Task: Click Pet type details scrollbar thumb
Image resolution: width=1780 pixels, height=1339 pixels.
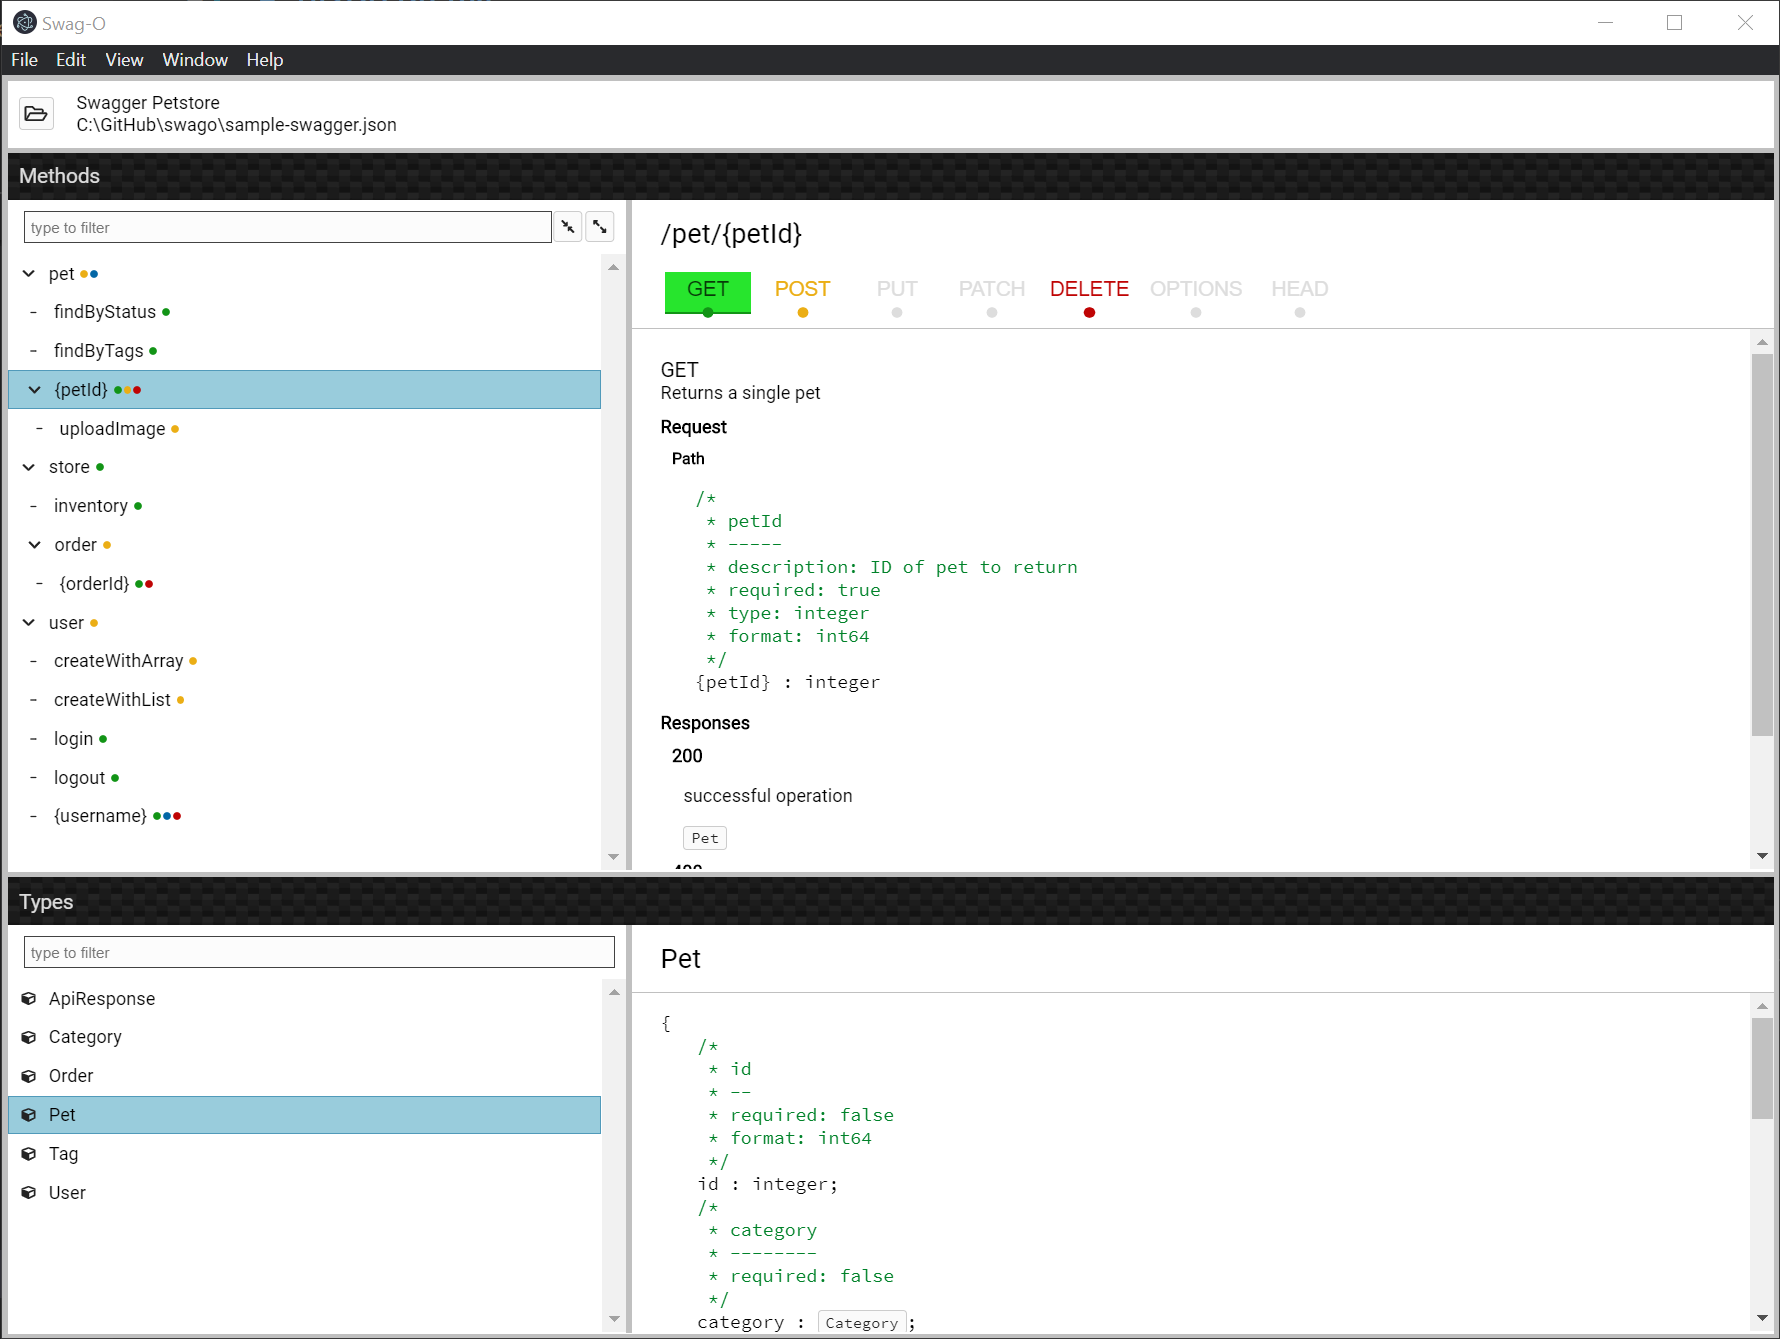Action: 1762,1068
